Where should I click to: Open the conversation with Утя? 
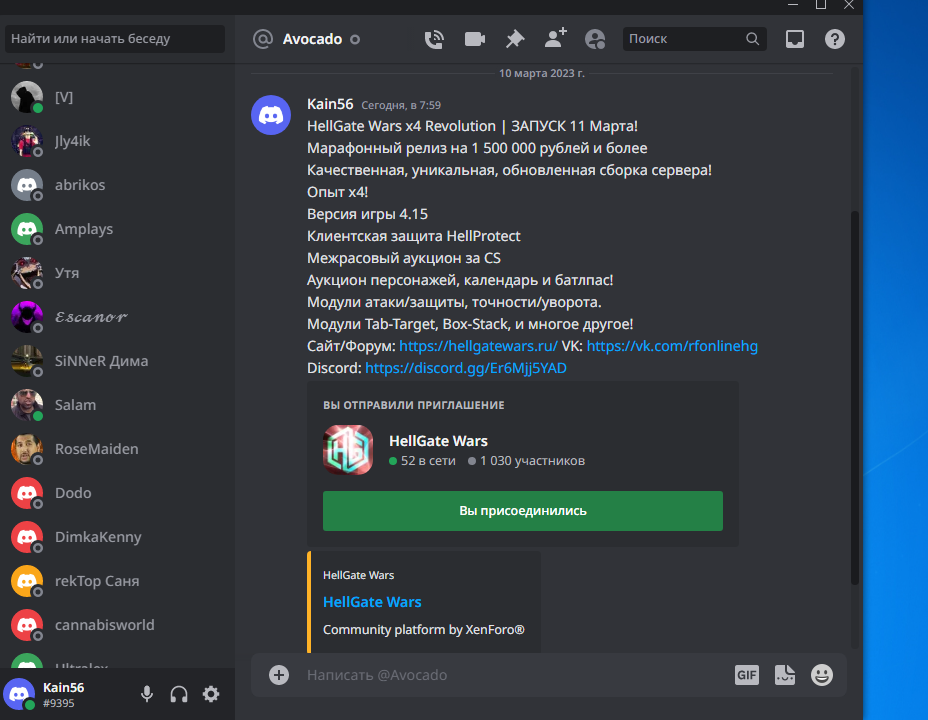coord(117,273)
